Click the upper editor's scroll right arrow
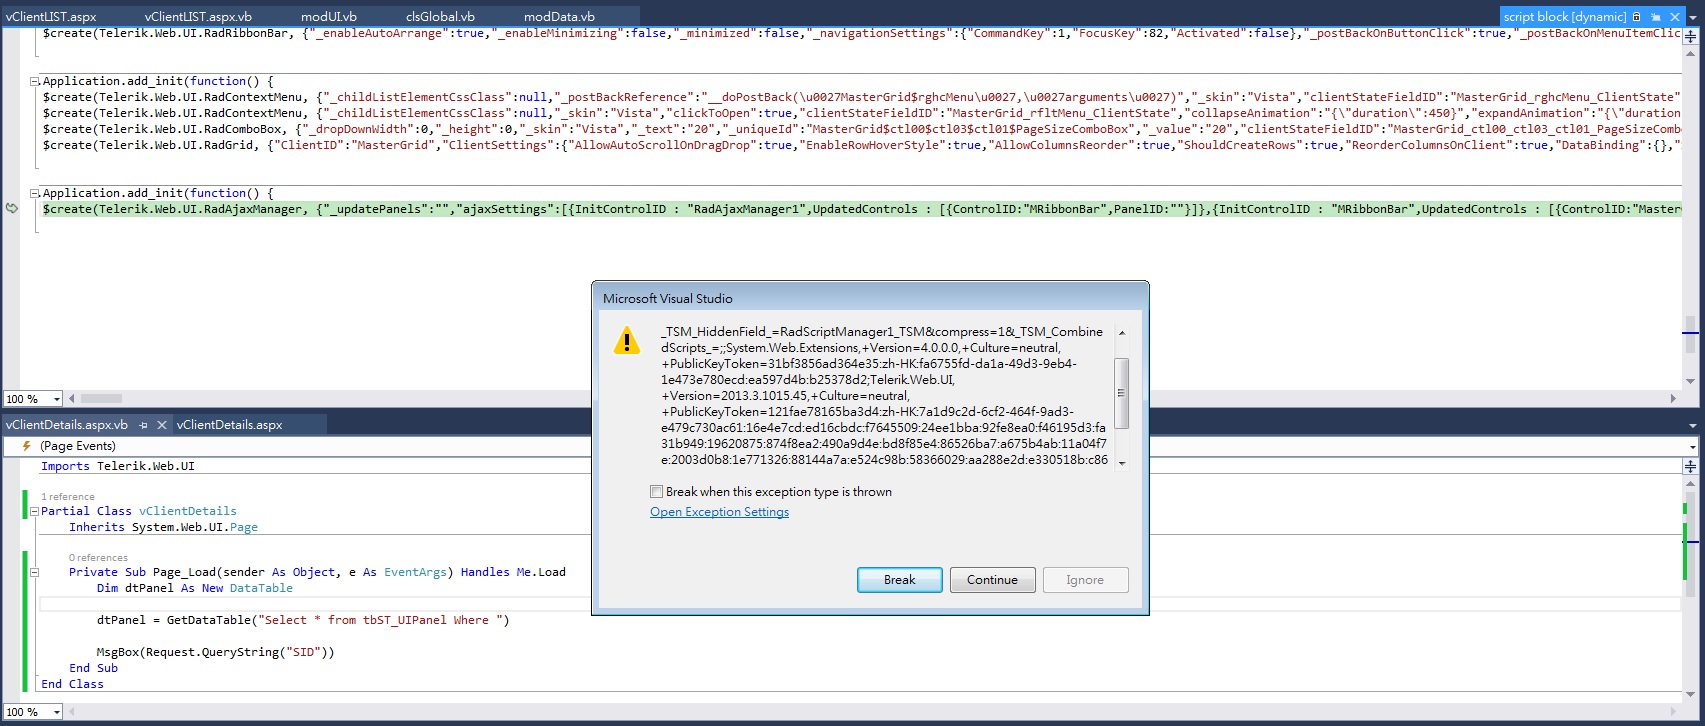This screenshot has width=1705, height=726. (1674, 399)
